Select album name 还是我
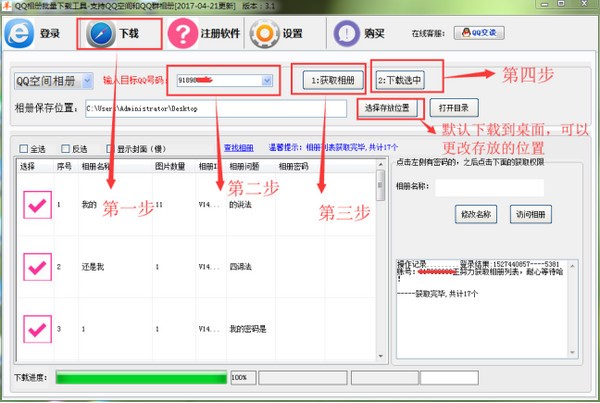The height and width of the screenshot is (403, 600). tap(93, 267)
